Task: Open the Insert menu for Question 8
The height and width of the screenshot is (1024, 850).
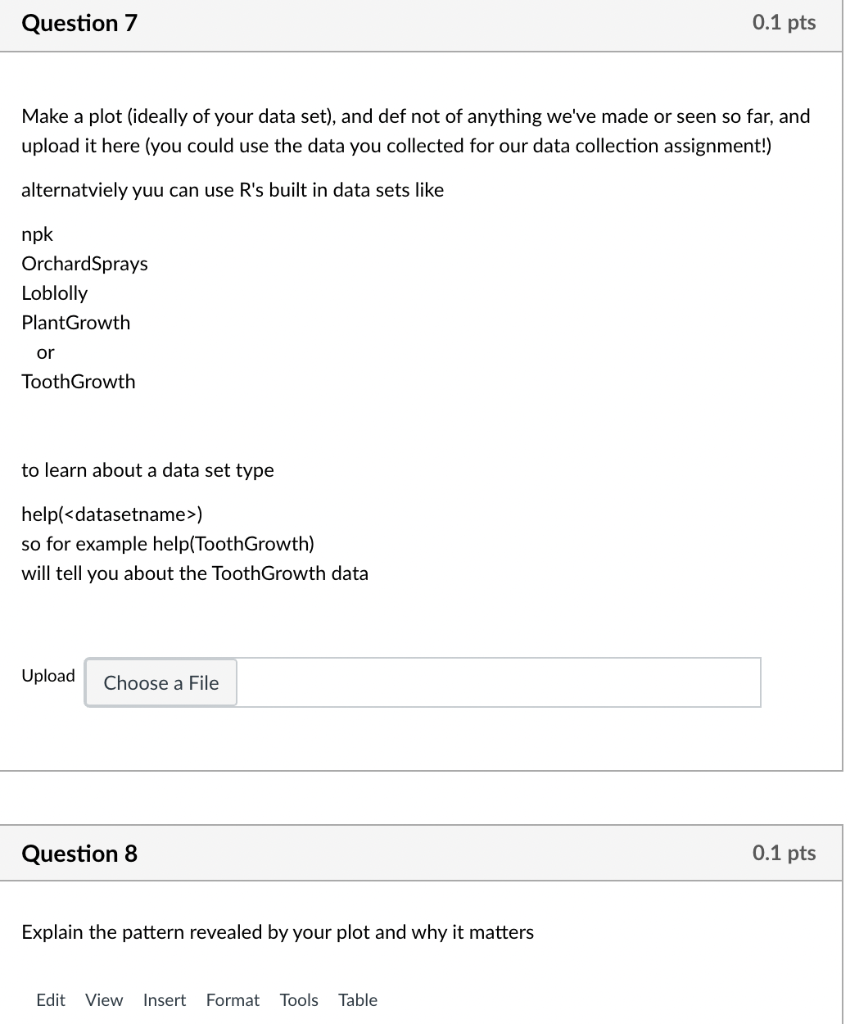Action: tap(165, 999)
